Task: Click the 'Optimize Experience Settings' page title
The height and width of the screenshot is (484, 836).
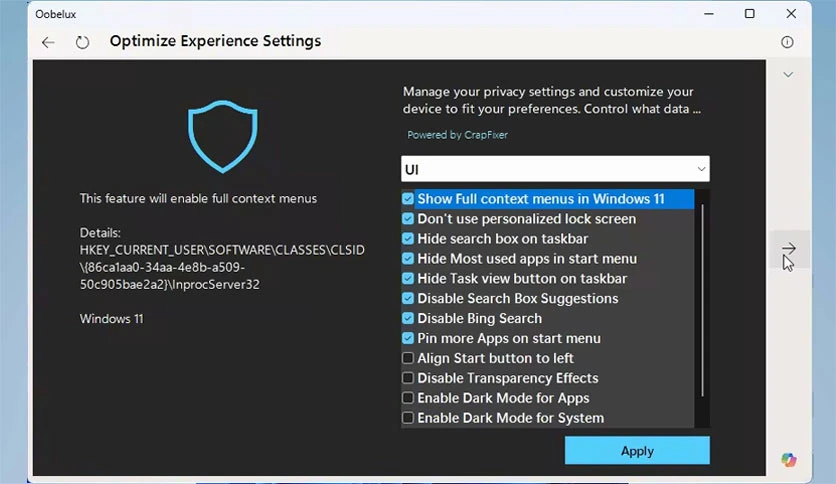Action: point(215,41)
